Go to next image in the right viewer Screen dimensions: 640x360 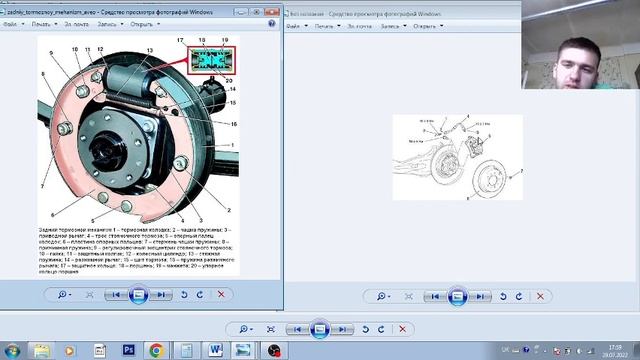pos(480,296)
